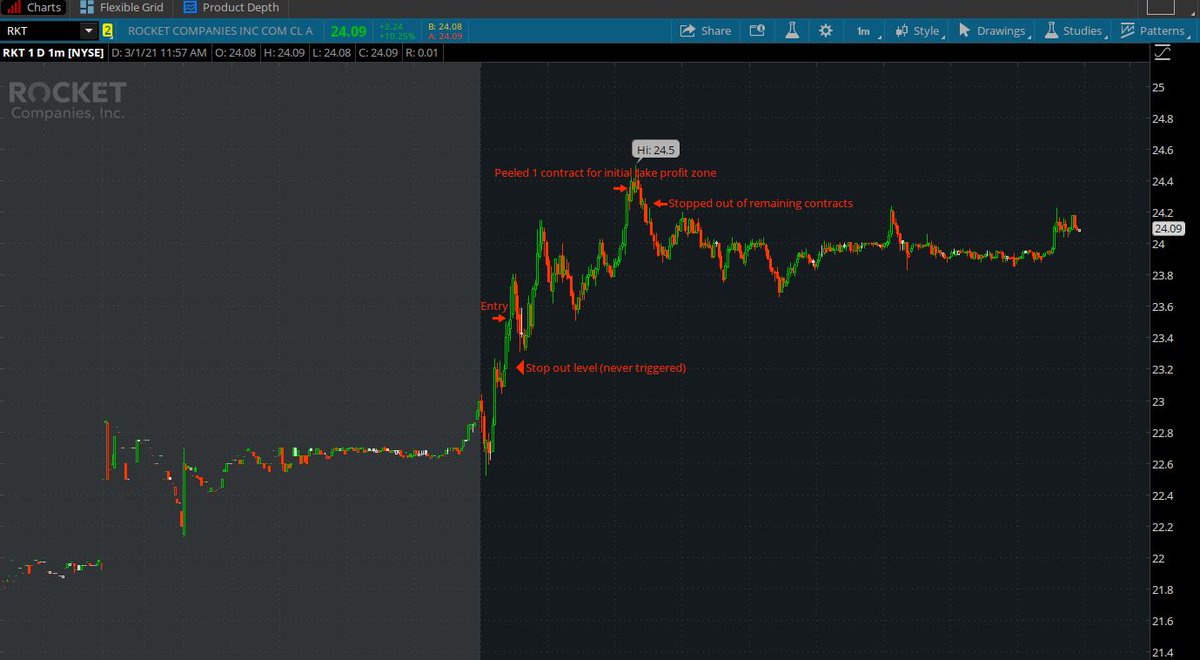Open the Drawings menu
The width and height of the screenshot is (1200, 660).
[x=994, y=31]
